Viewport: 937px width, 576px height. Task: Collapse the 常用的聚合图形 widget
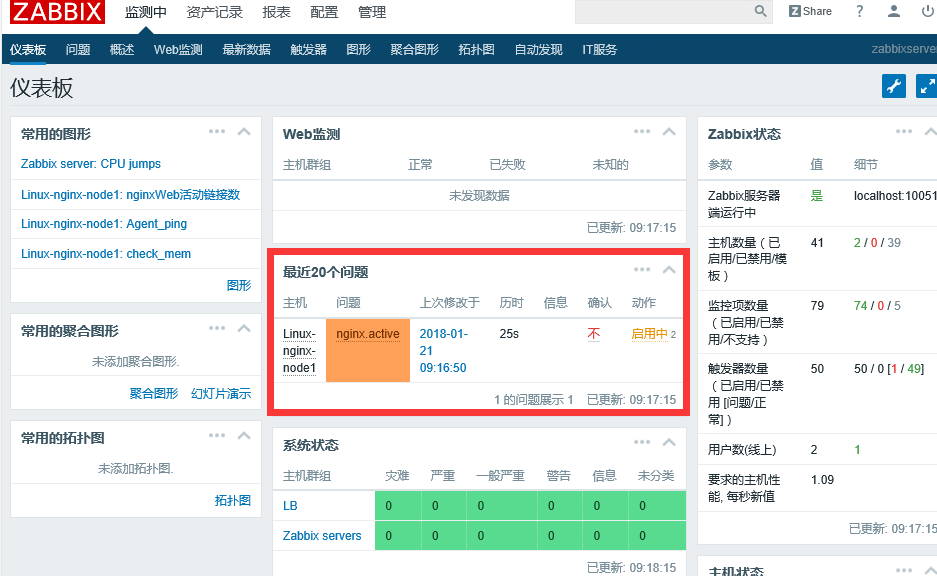(244, 328)
